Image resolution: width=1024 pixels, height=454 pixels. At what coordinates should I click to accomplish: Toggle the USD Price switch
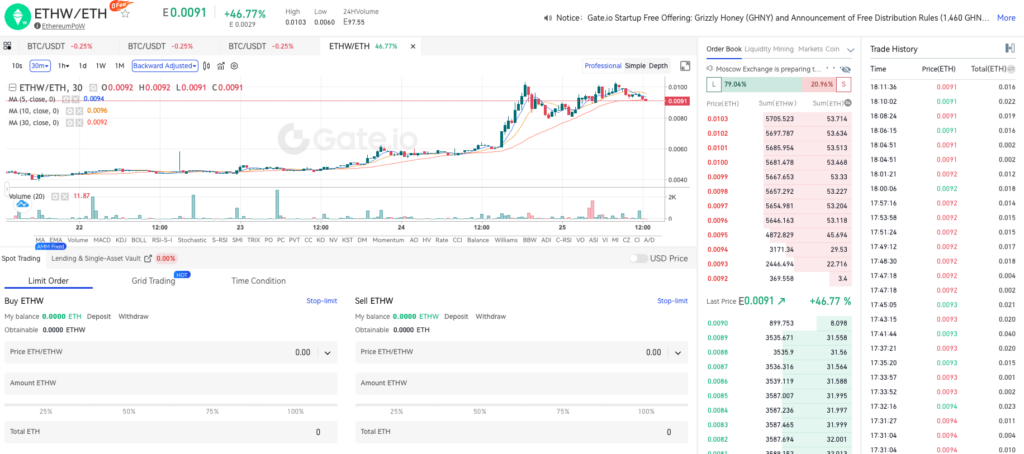click(638, 258)
